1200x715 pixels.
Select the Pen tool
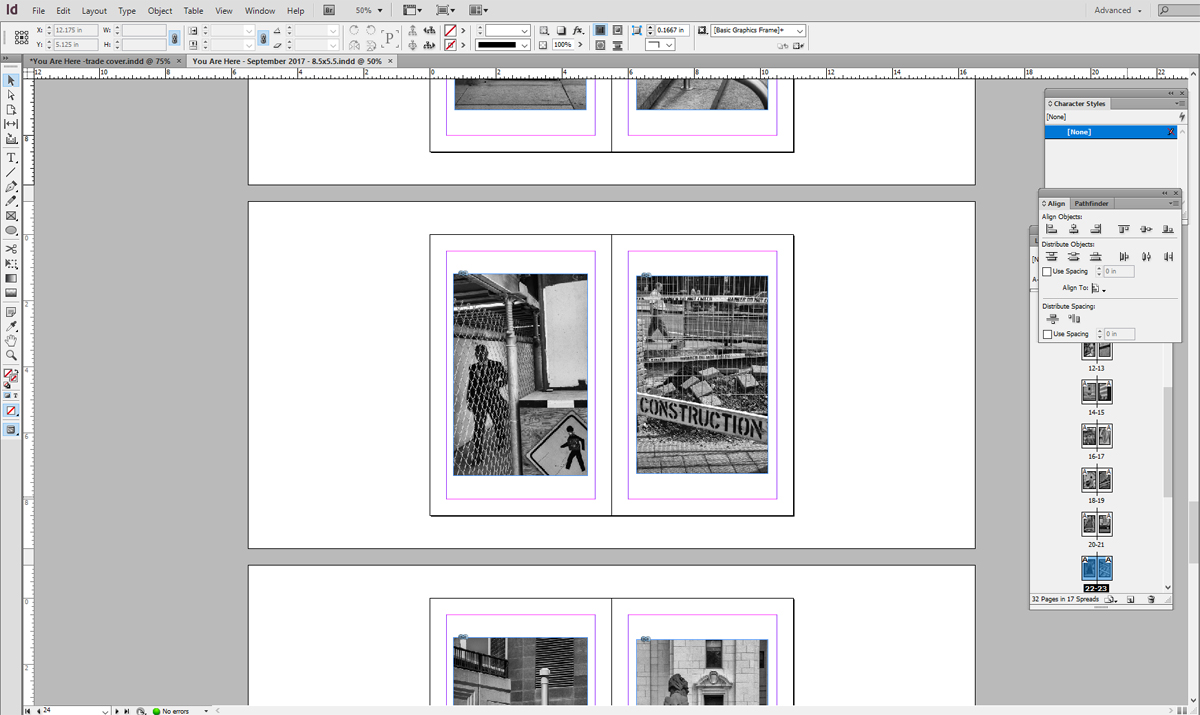click(11, 187)
